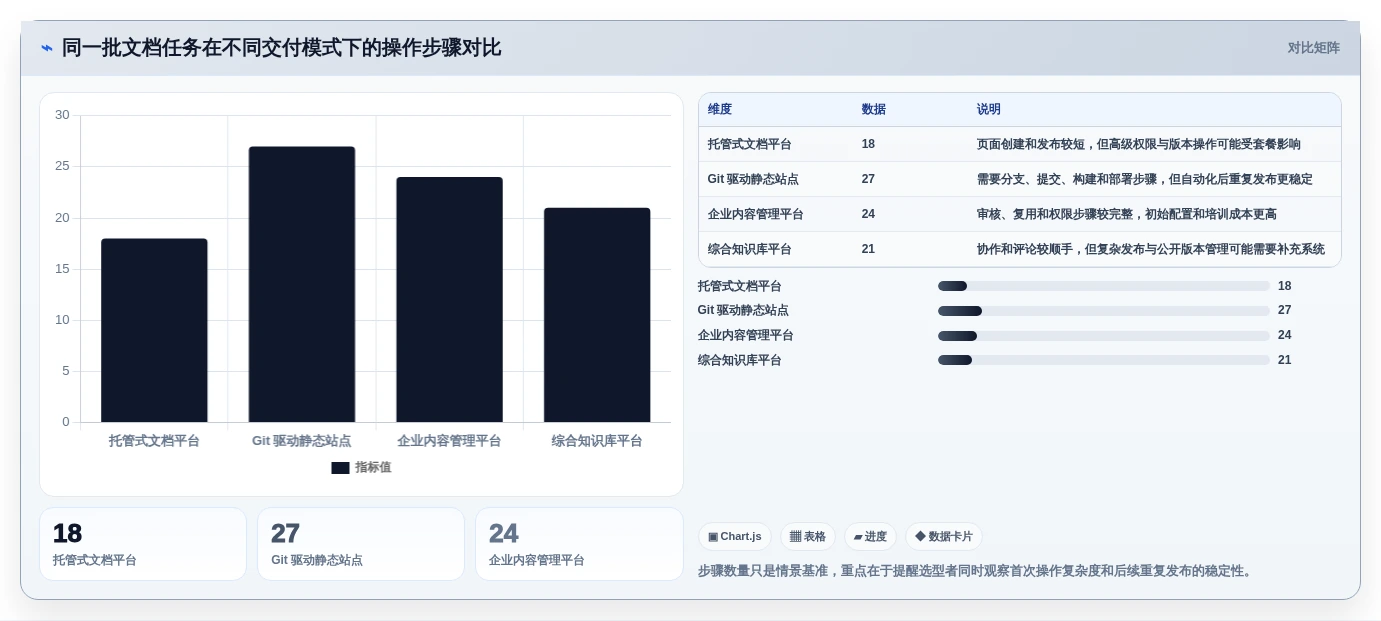Click the 数据 column header
This screenshot has width=1381, height=621.
tap(874, 110)
